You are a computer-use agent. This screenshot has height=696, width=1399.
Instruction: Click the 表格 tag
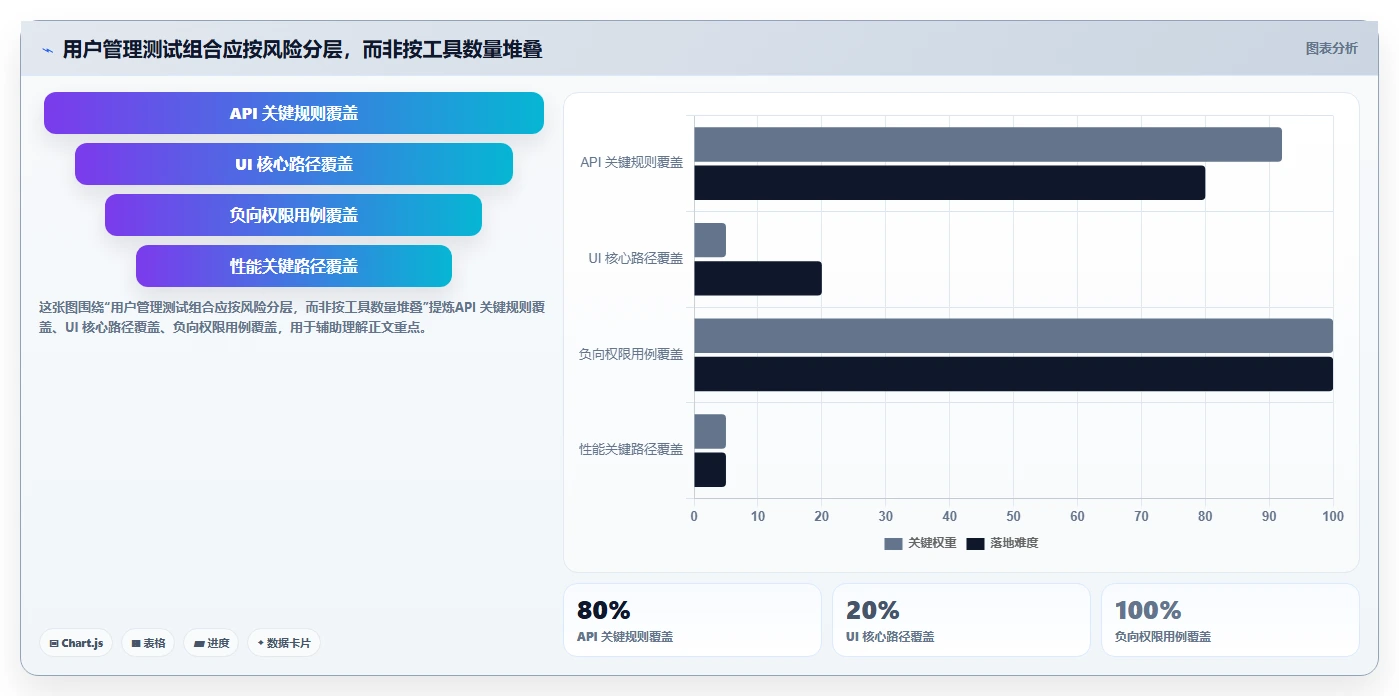coord(148,643)
